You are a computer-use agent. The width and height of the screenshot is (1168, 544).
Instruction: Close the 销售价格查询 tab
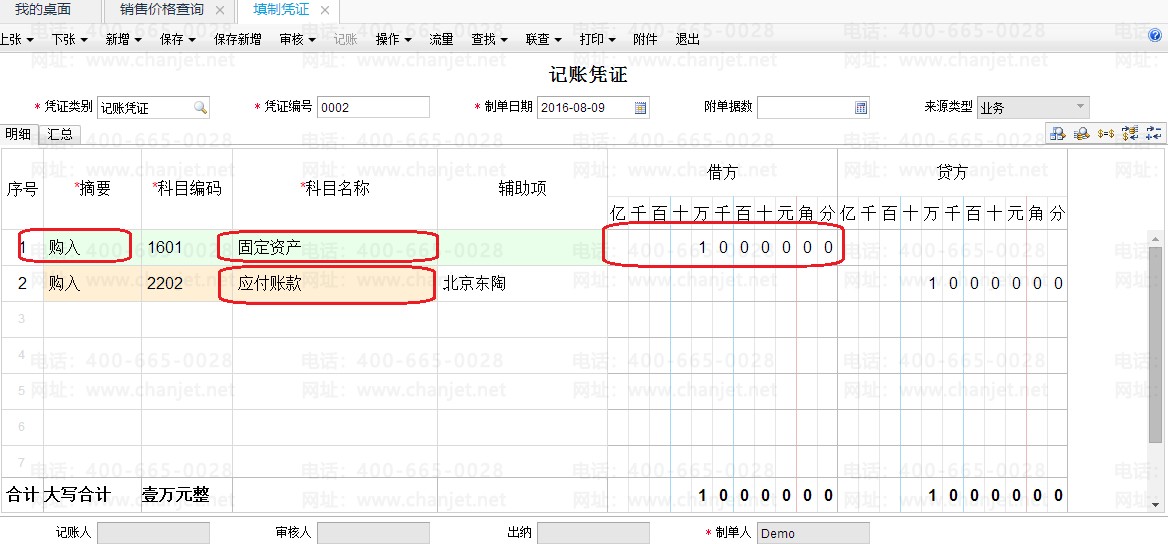click(220, 10)
